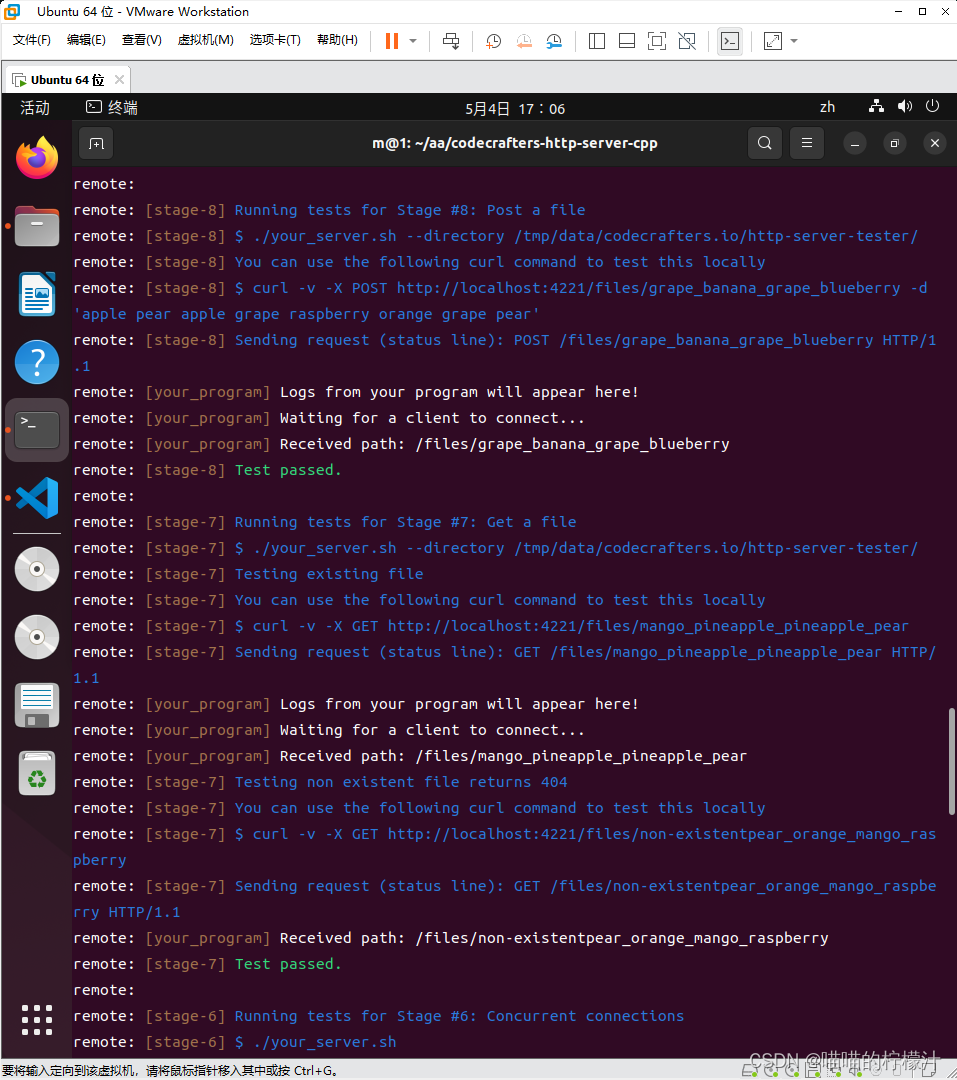Viewport: 957px width, 1080px height.
Task: Open the power menu icon in top bar
Action: coord(932,106)
